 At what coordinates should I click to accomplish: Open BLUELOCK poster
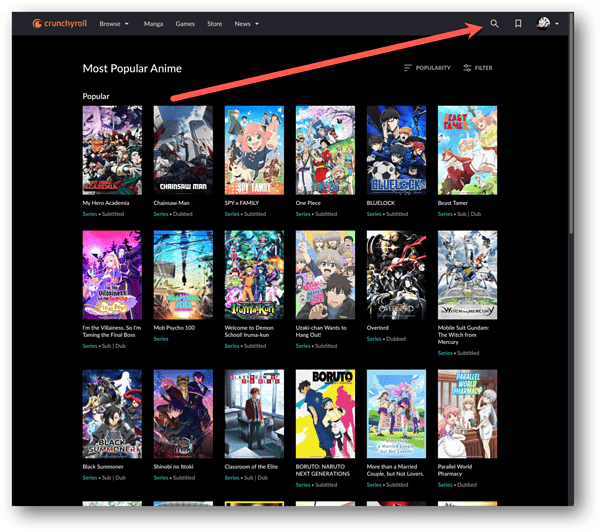point(396,150)
